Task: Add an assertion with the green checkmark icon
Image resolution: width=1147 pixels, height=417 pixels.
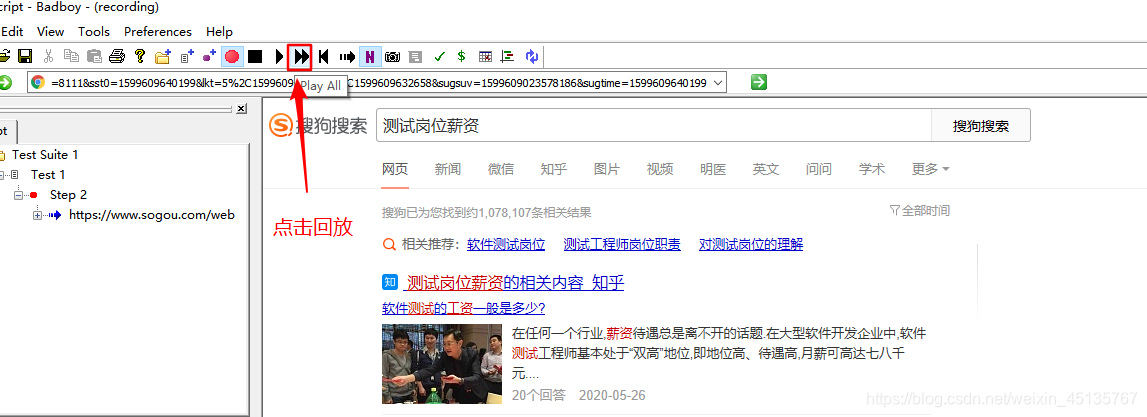Action: 439,56
